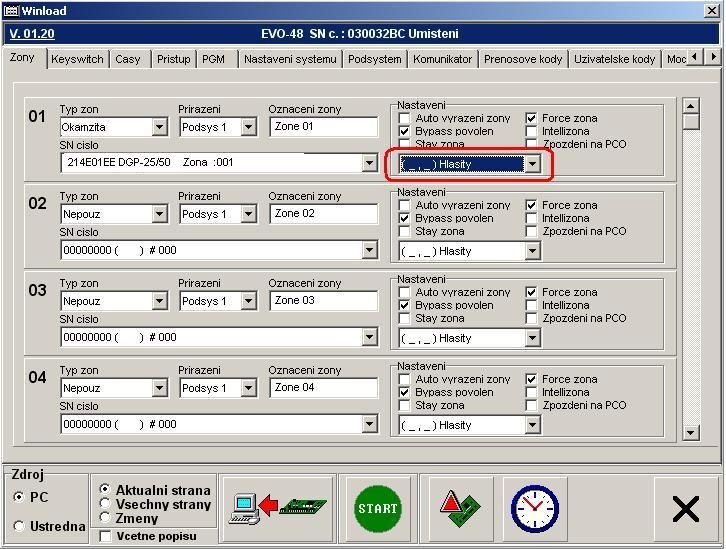Expand the highlighted Hlasity dropdown in zone 01
726x549 pixels.
(533, 164)
